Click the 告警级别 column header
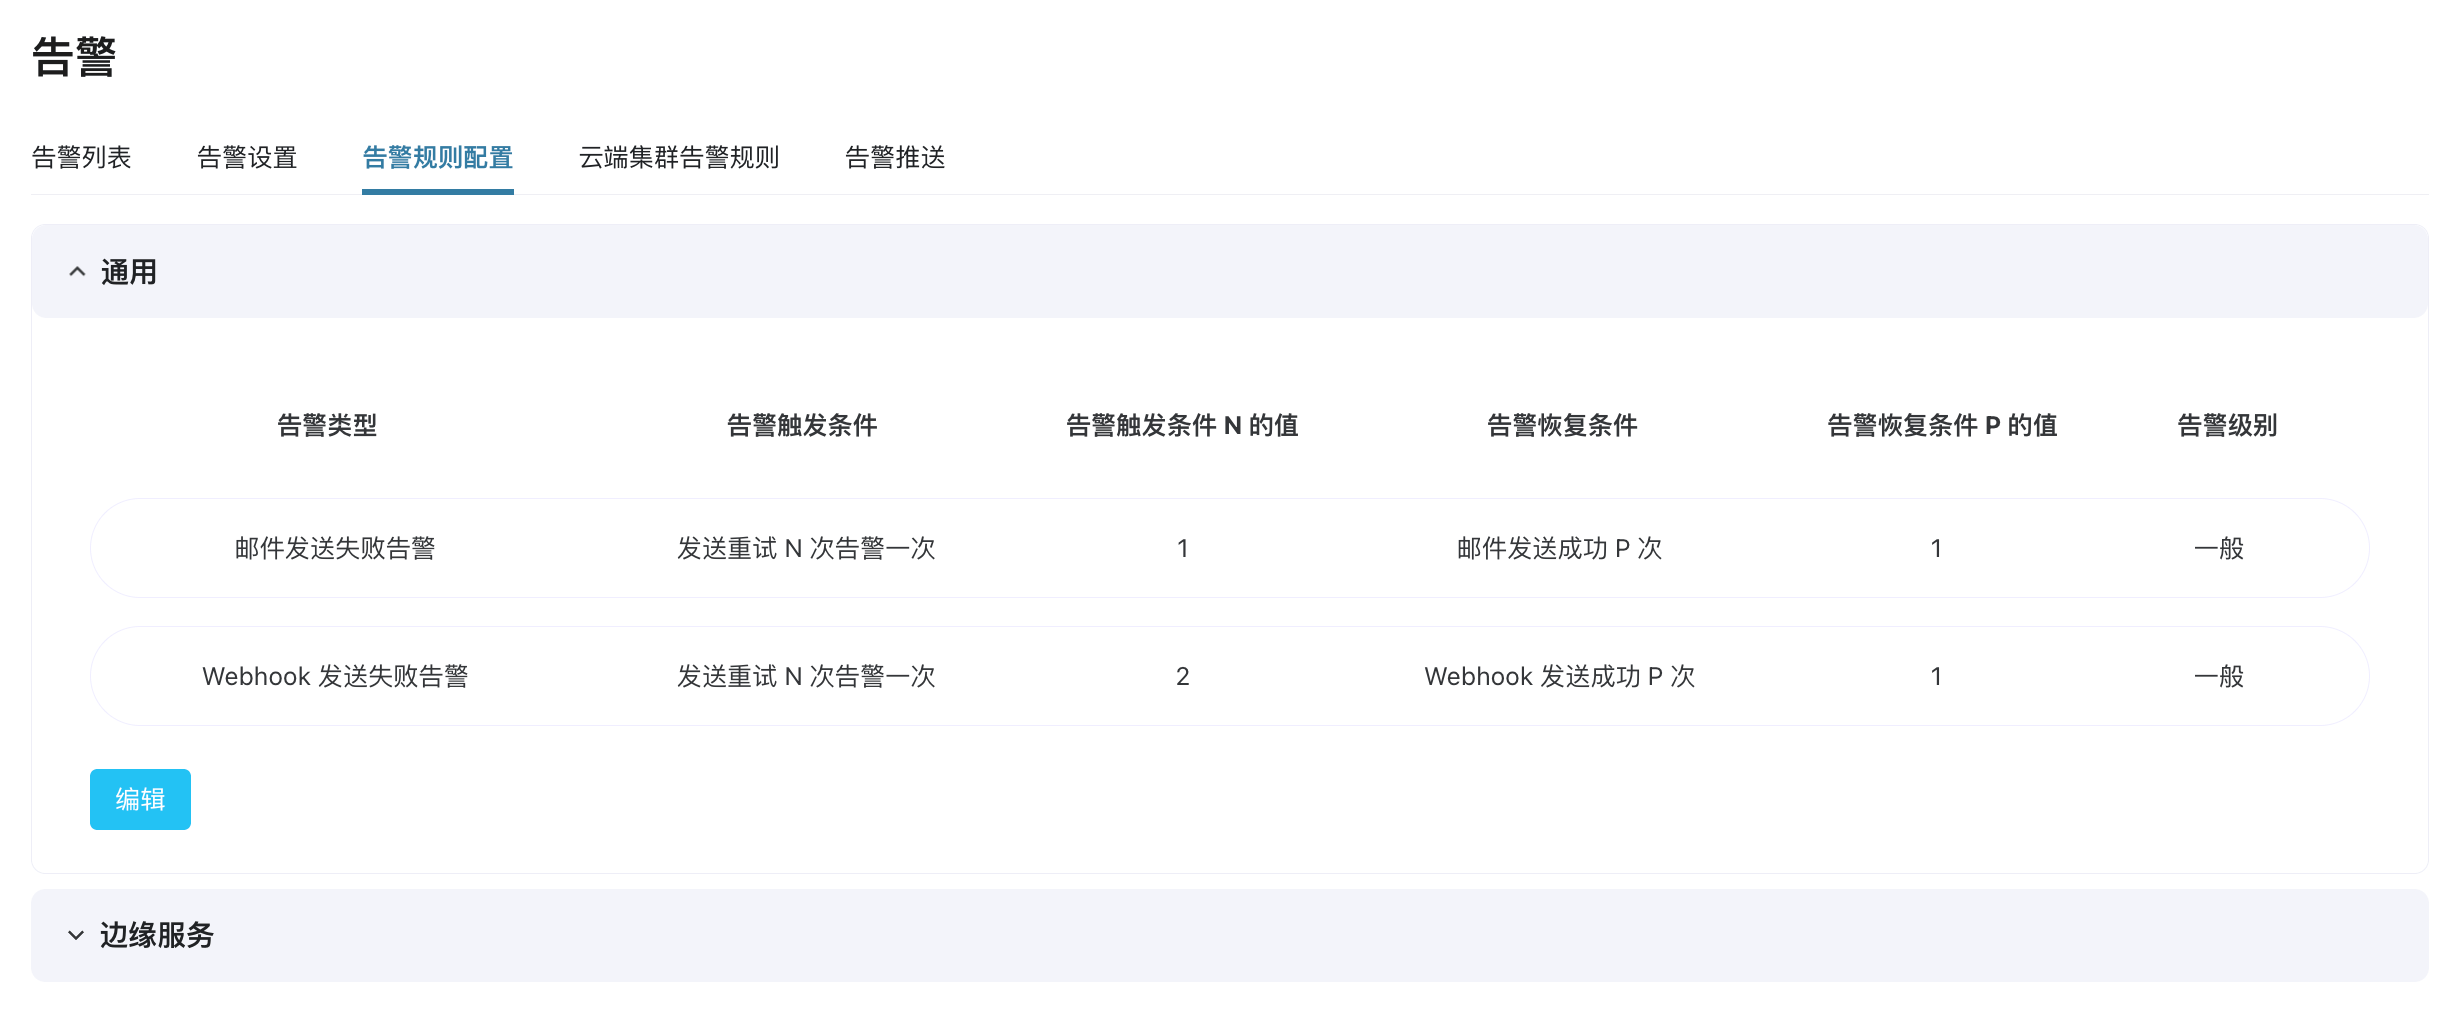The width and height of the screenshot is (2456, 1012). tap(2227, 426)
